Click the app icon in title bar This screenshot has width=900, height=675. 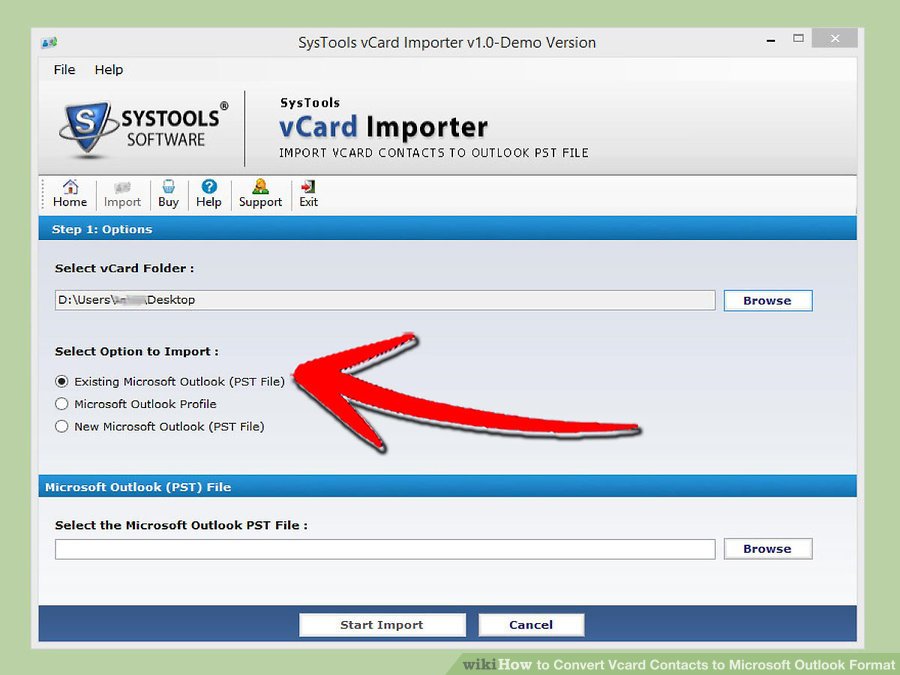49,43
